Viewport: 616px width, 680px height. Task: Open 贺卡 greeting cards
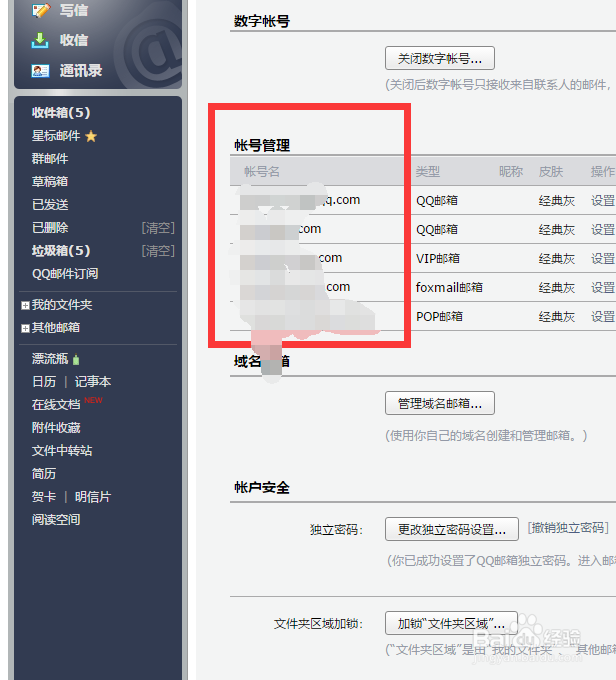pyautogui.click(x=44, y=497)
